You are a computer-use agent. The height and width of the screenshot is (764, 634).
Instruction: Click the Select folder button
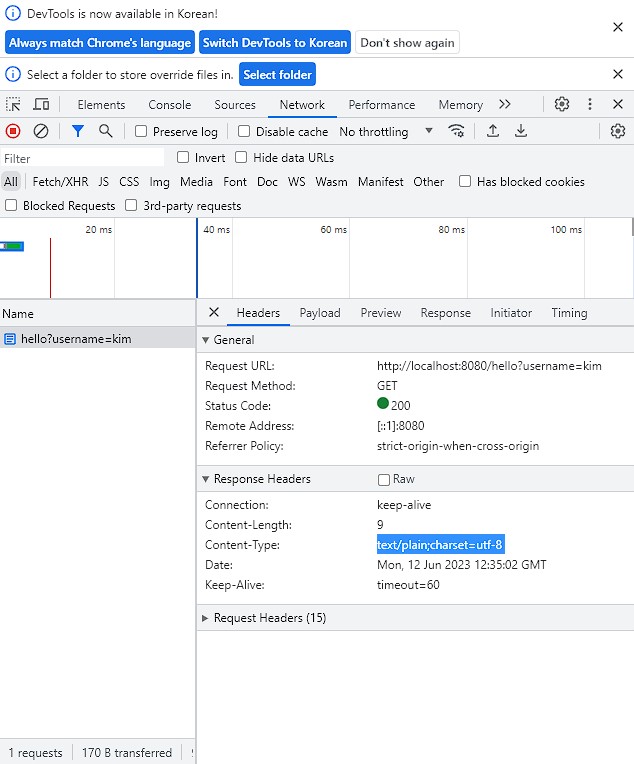(277, 74)
